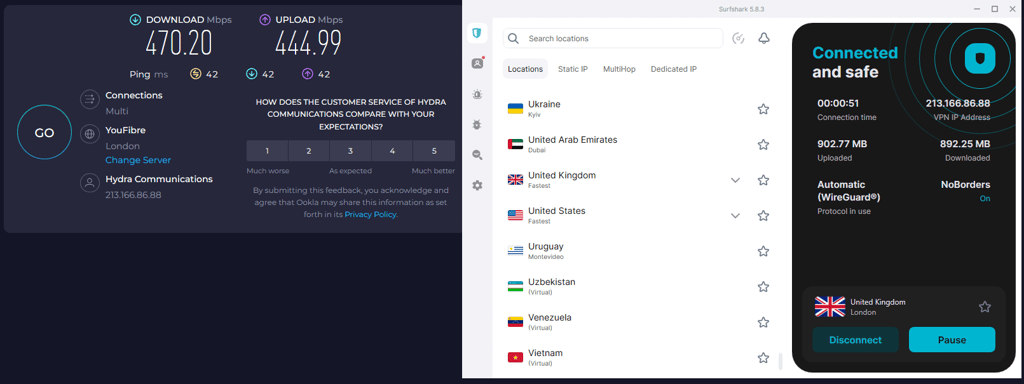The height and width of the screenshot is (384, 1024).
Task: Click the Change Server link
Action: click(138, 160)
